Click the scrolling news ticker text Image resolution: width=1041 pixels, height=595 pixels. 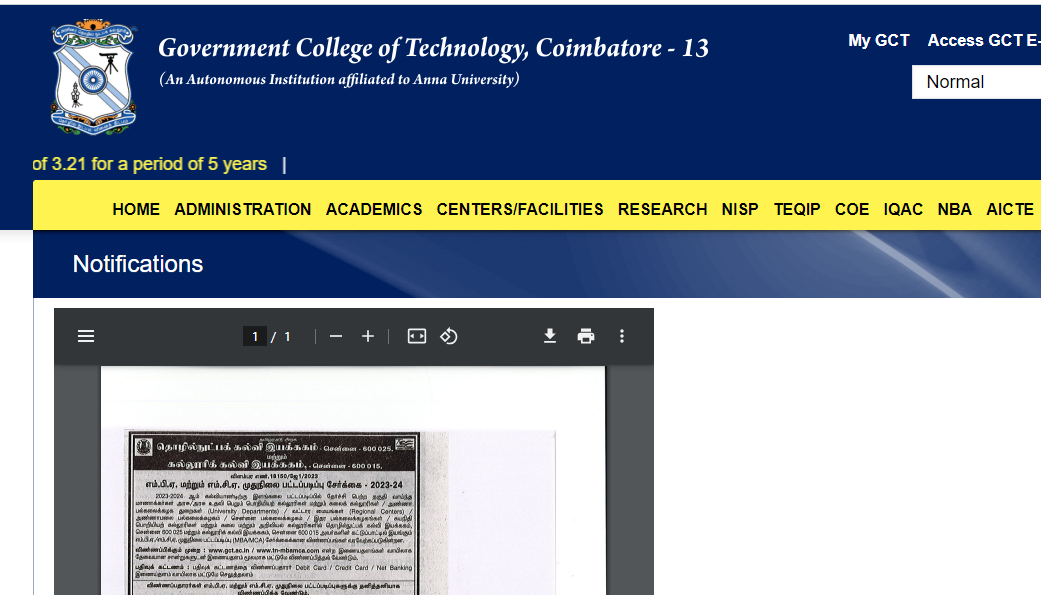[149, 164]
